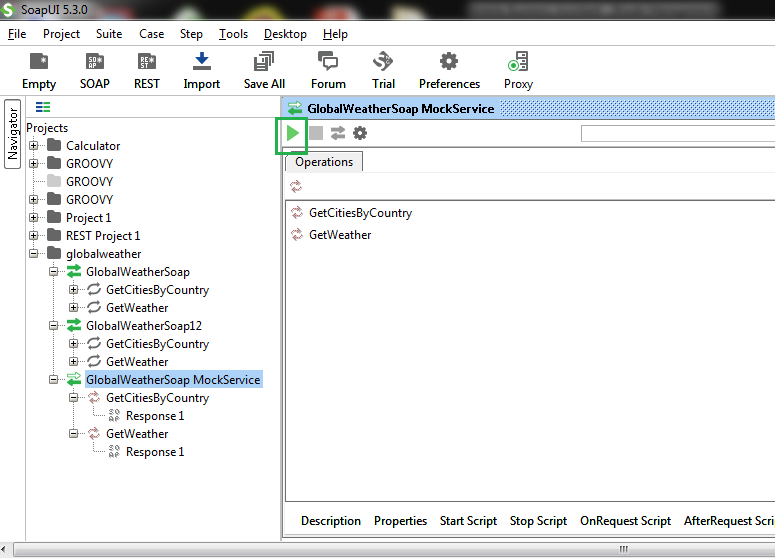Collapse the GlobalWeatherSoap MockService node

pos(53,380)
